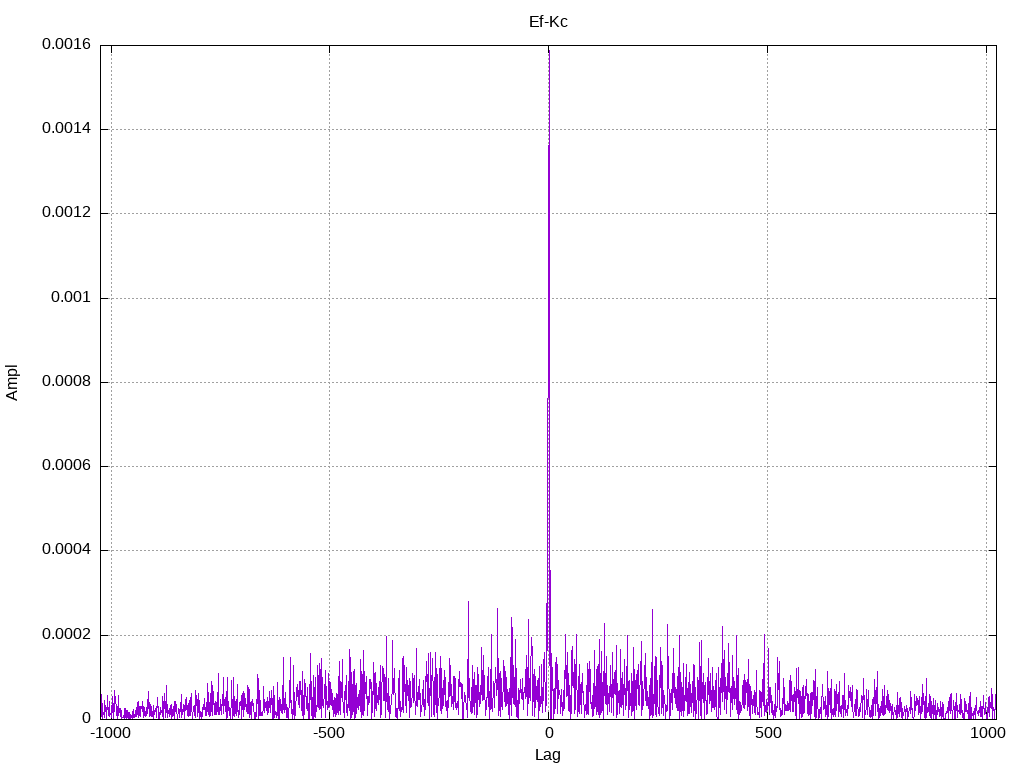
Task: Click the 0.0002 y-axis tick label
Action: [x=67, y=634]
